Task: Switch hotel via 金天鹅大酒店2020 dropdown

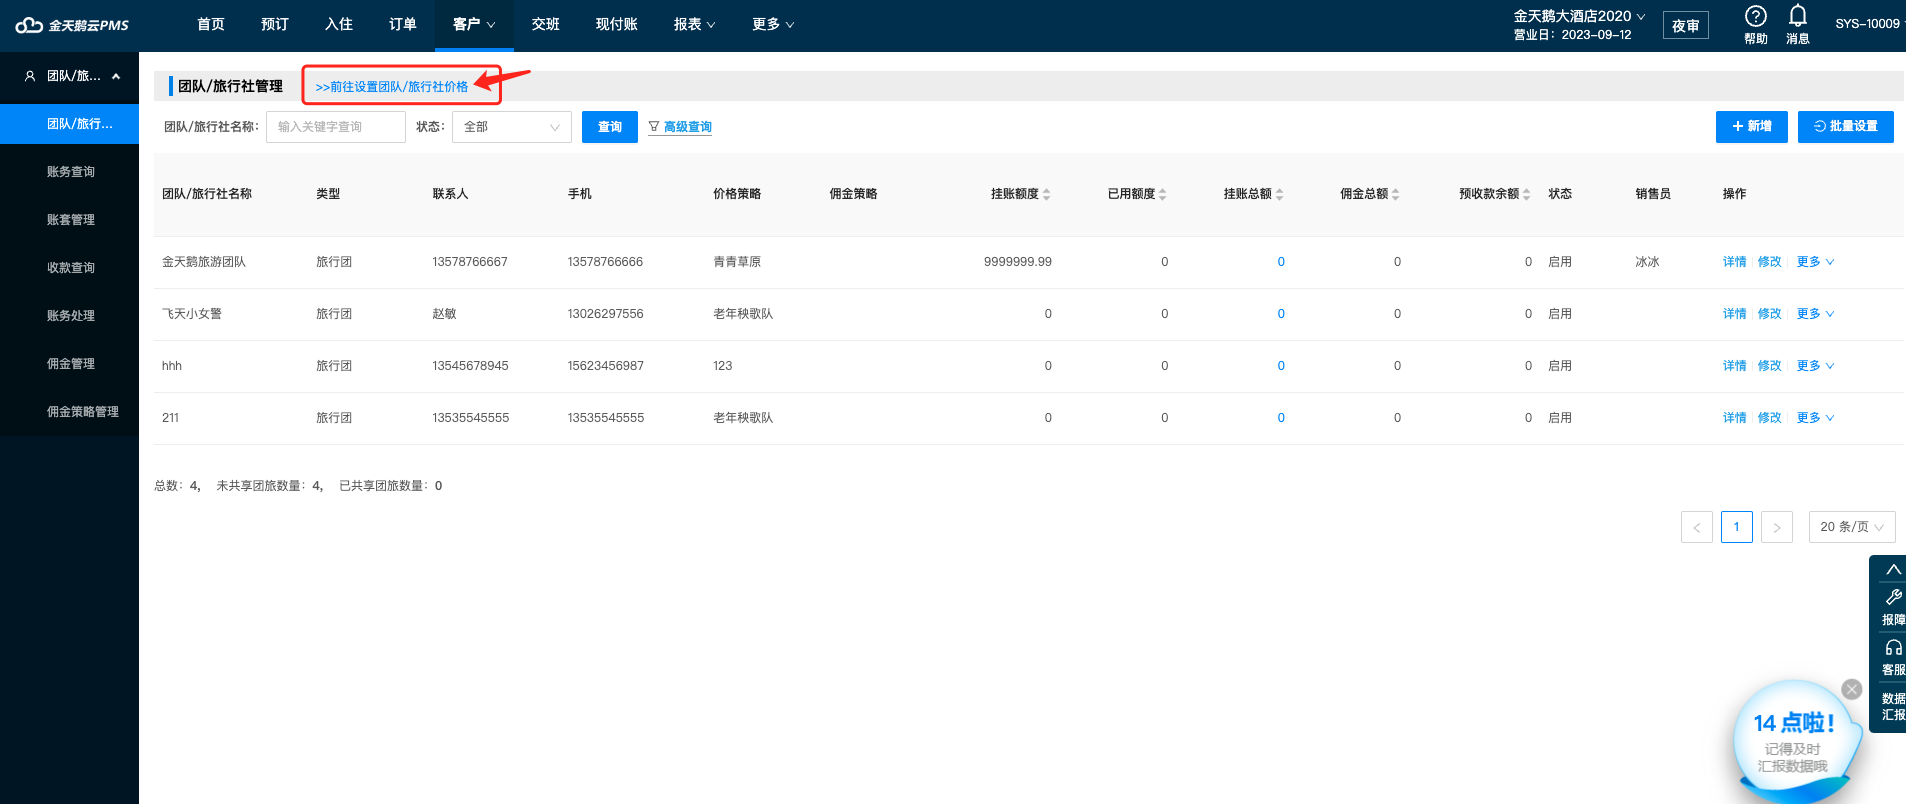Action: click(x=1579, y=16)
